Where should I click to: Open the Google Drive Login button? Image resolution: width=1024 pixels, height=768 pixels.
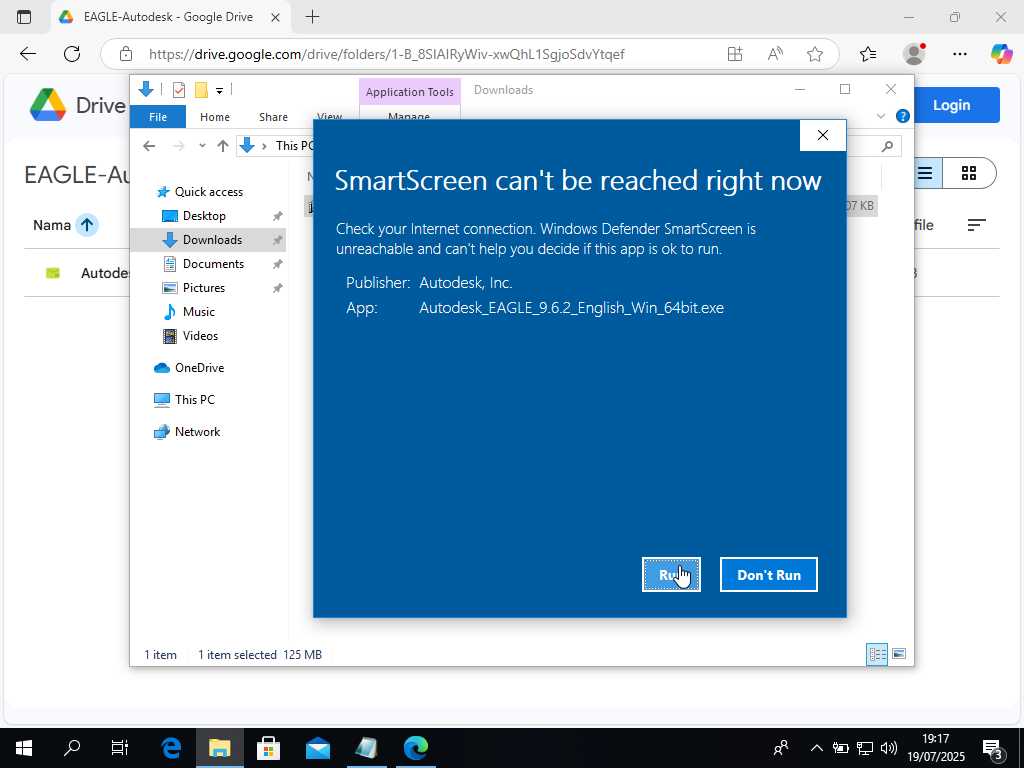click(x=950, y=105)
